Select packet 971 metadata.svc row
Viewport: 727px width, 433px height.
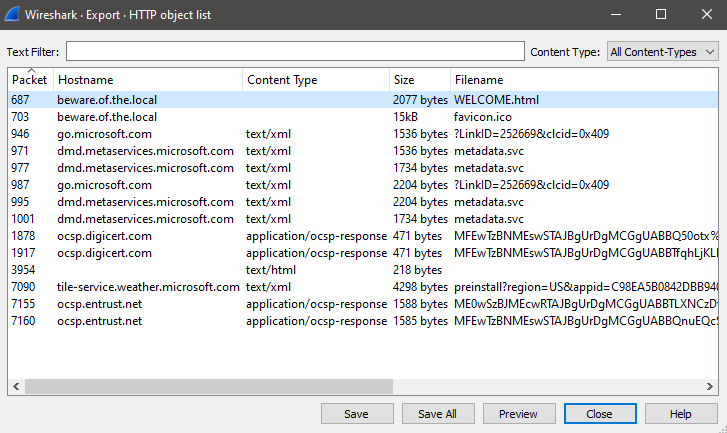point(363,151)
